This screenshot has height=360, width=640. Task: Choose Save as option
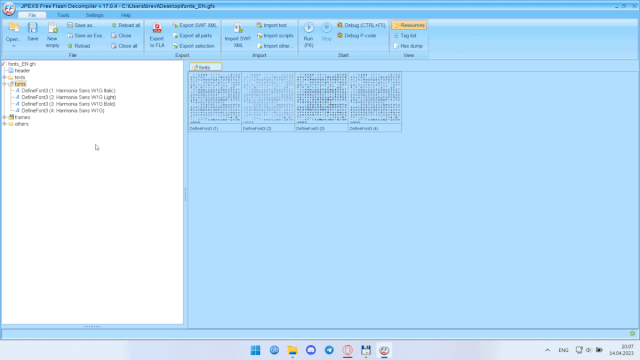[x=81, y=25]
